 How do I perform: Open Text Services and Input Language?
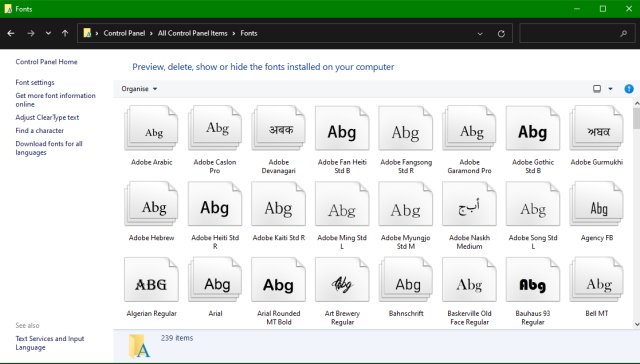[x=50, y=343]
